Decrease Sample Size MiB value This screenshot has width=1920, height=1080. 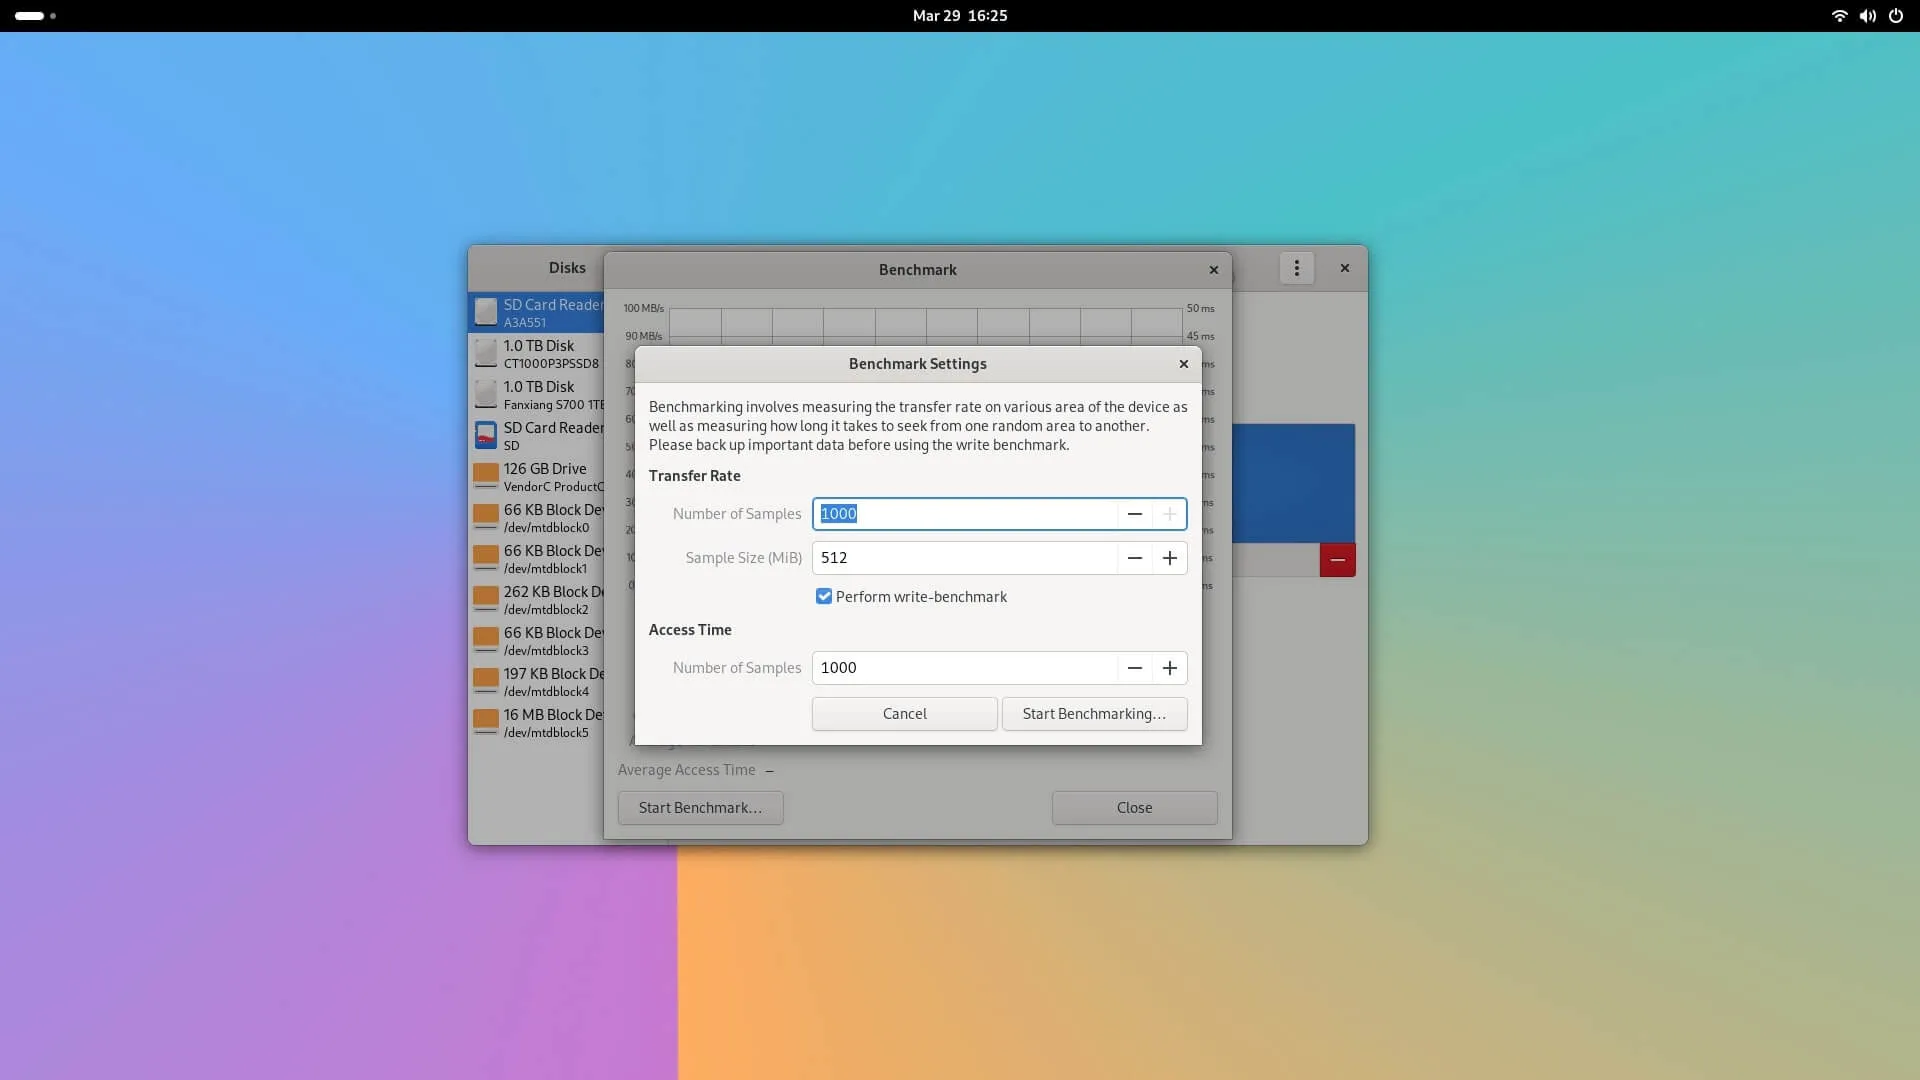(1134, 558)
